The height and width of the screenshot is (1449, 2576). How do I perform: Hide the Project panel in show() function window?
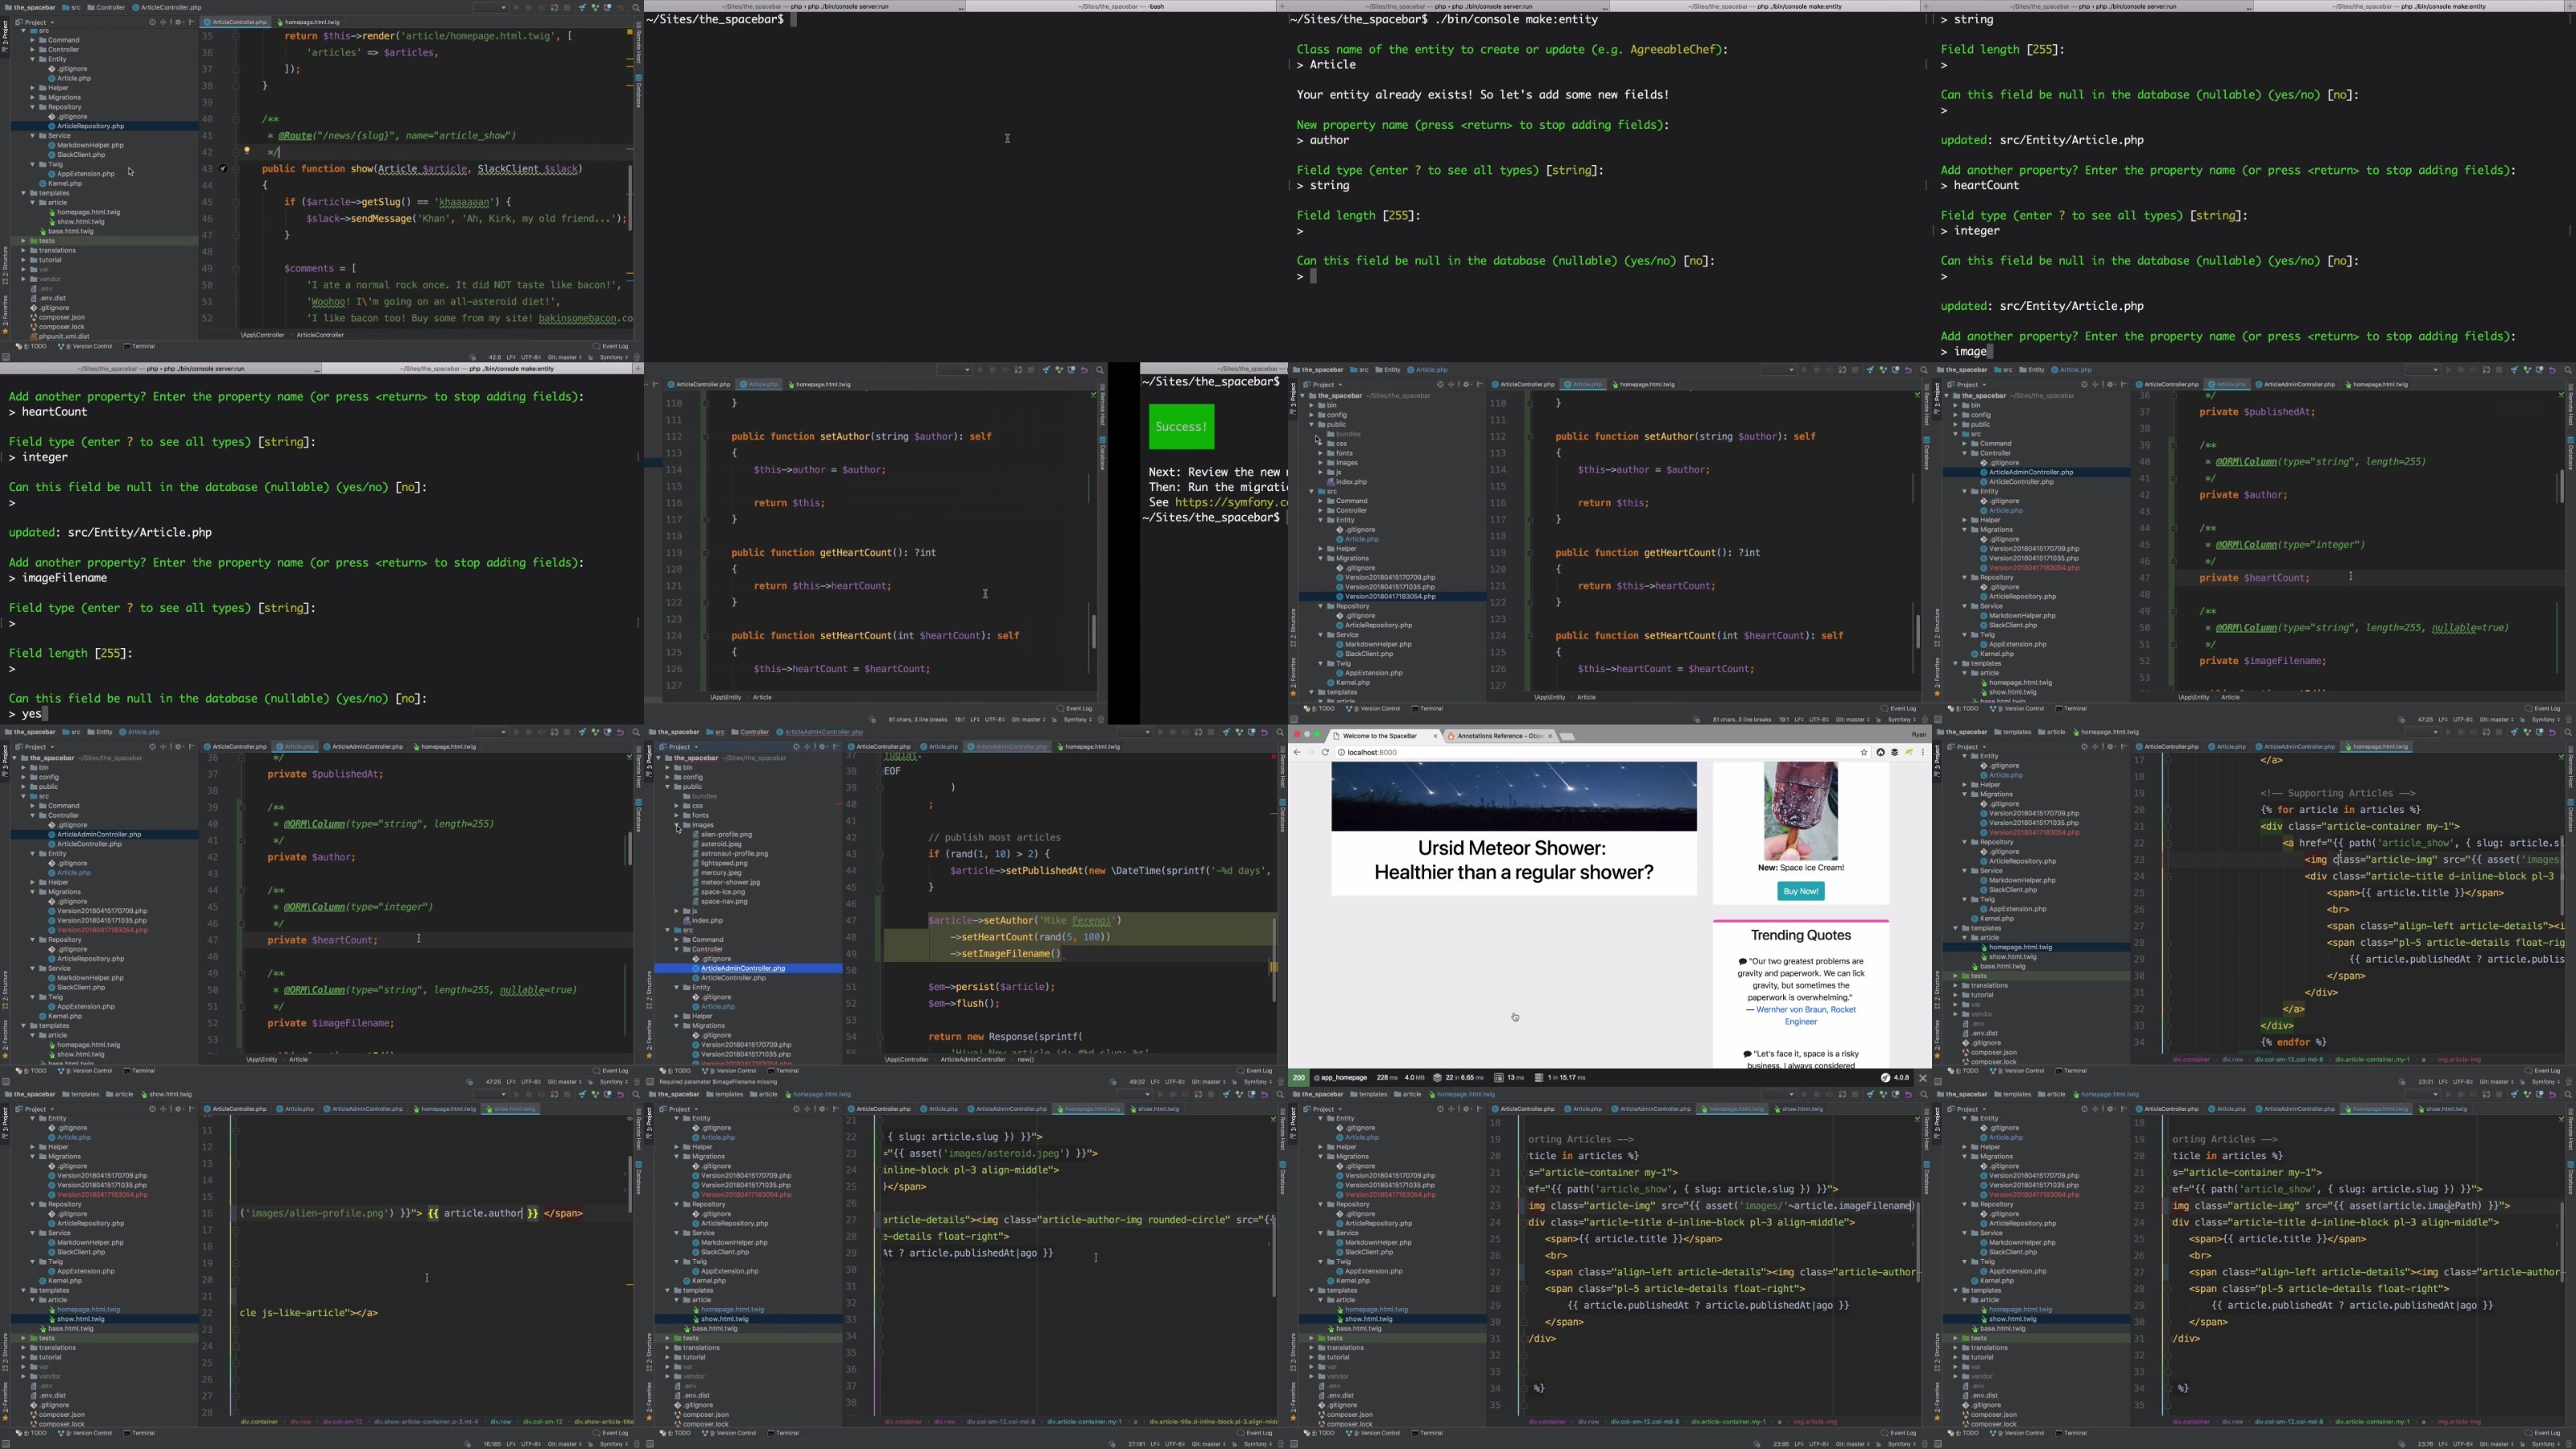pos(191,21)
